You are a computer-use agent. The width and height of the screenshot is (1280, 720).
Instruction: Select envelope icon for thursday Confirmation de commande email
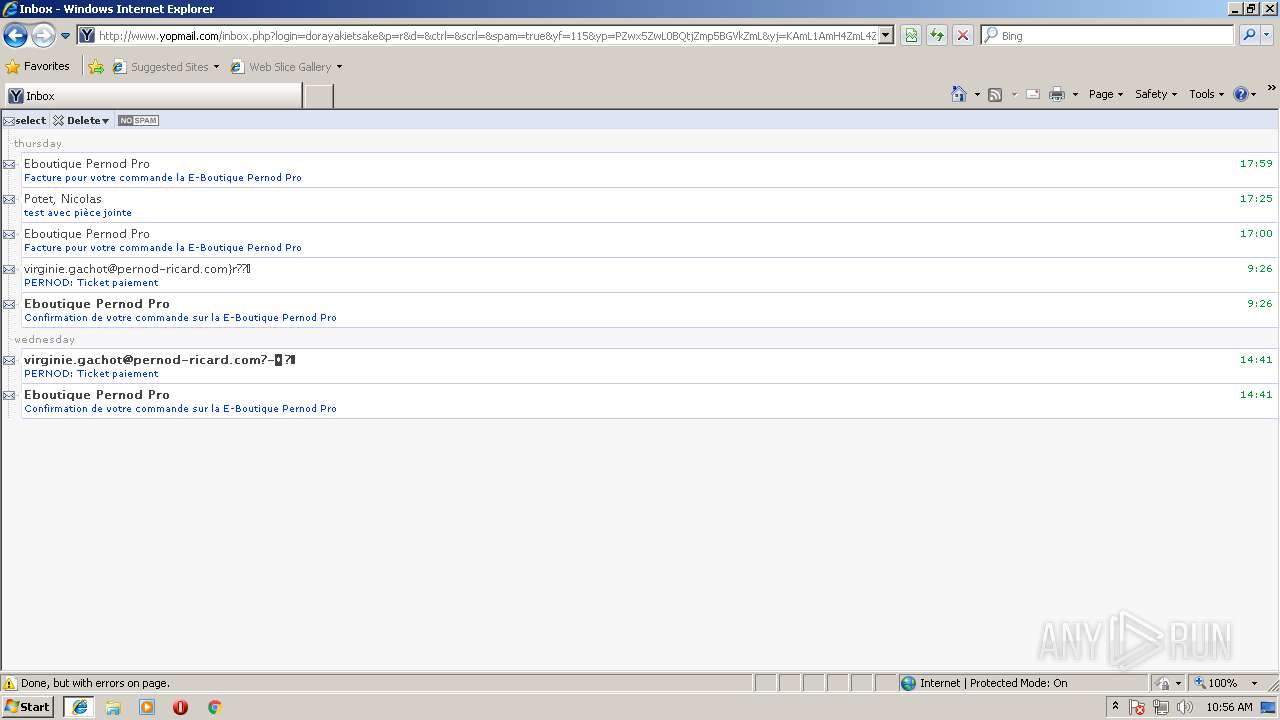(x=9, y=304)
